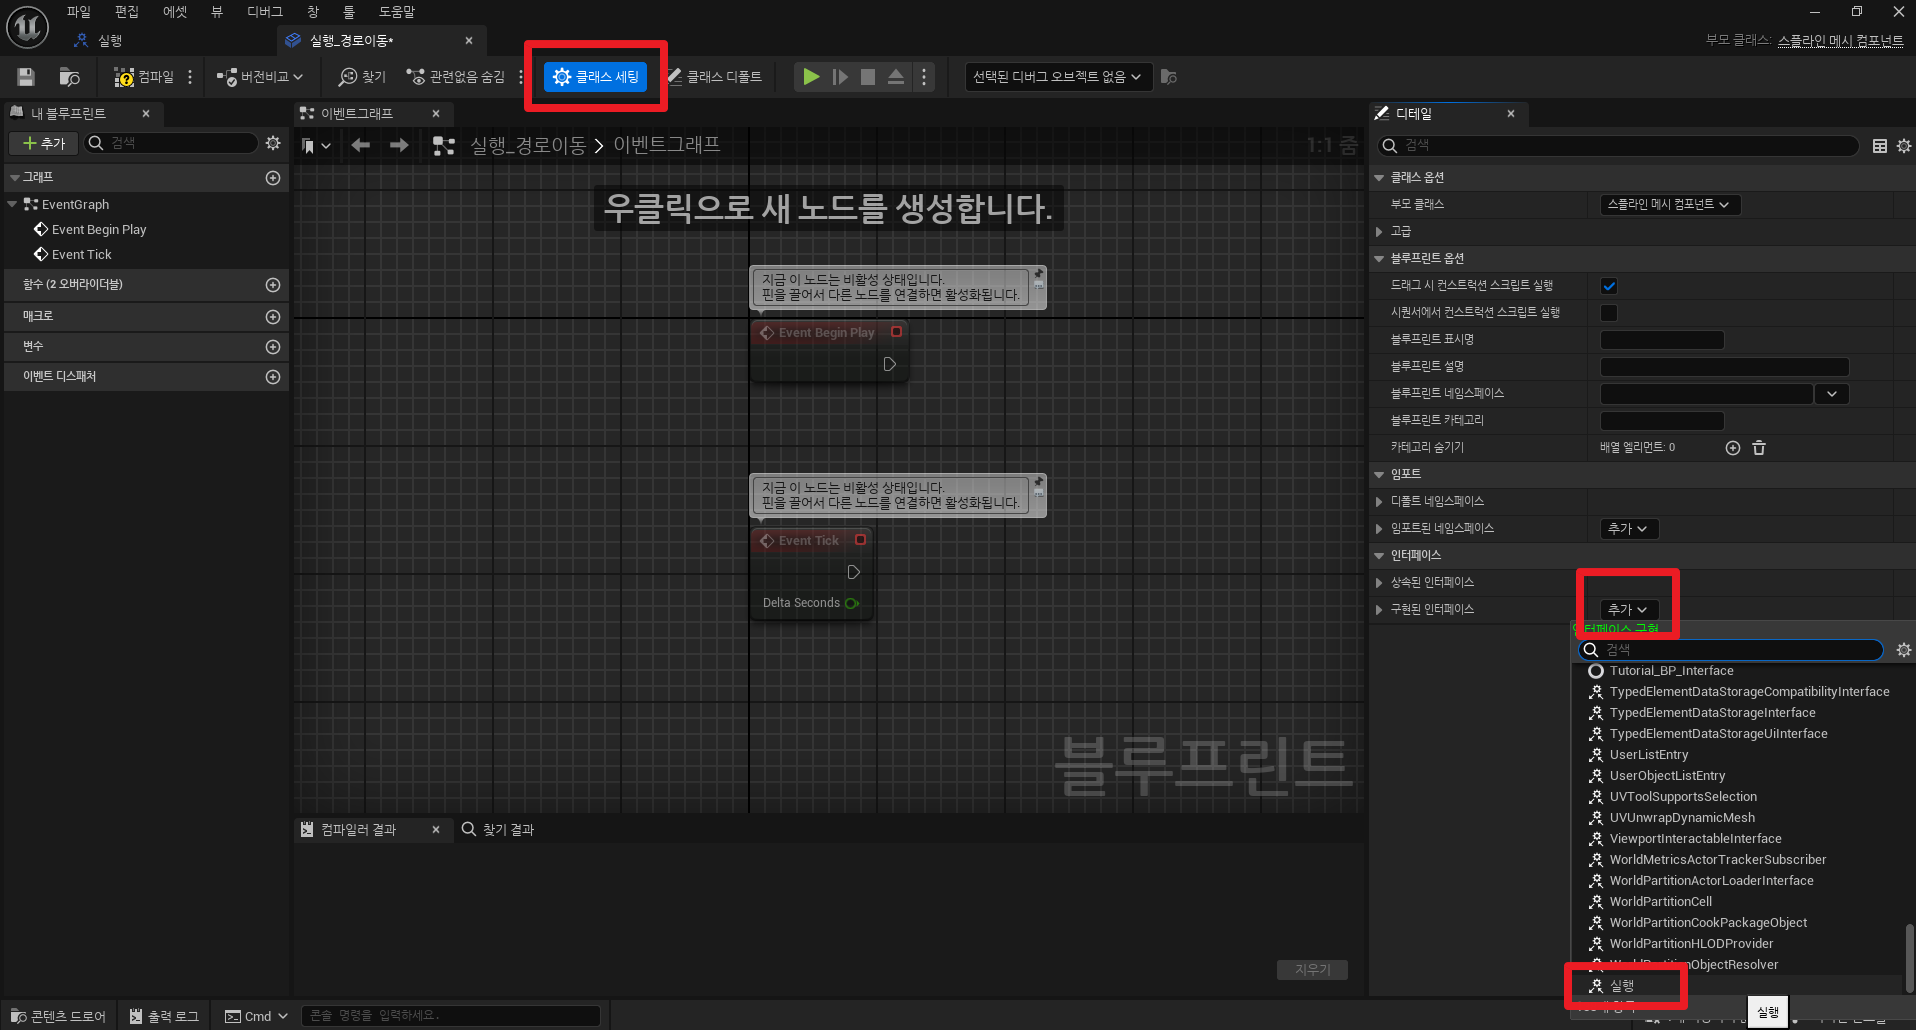Open 클래스 디폴트 class defaults
The width and height of the screenshot is (1916, 1030).
pos(714,77)
